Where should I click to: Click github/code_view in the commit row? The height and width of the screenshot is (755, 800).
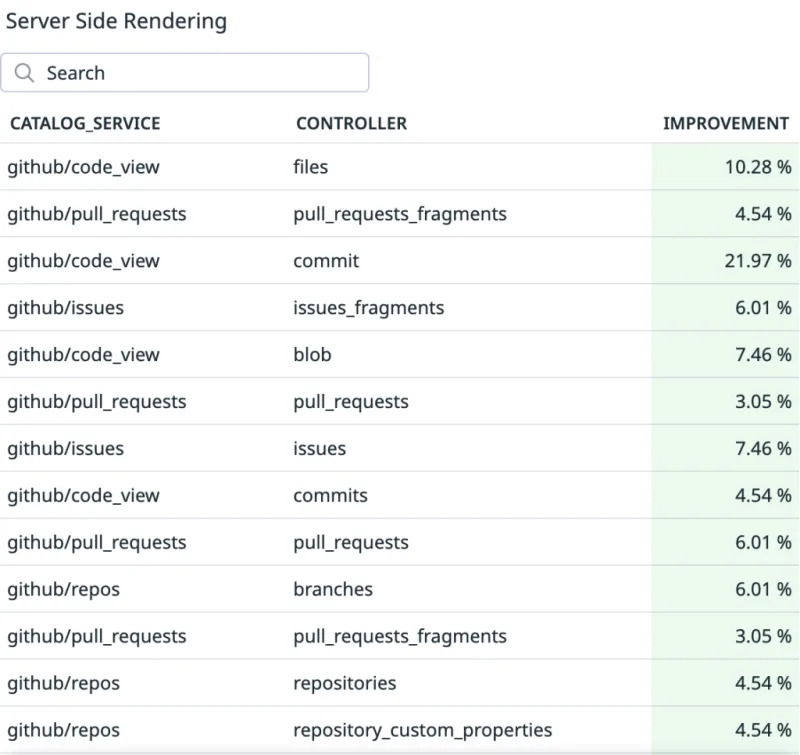(83, 261)
